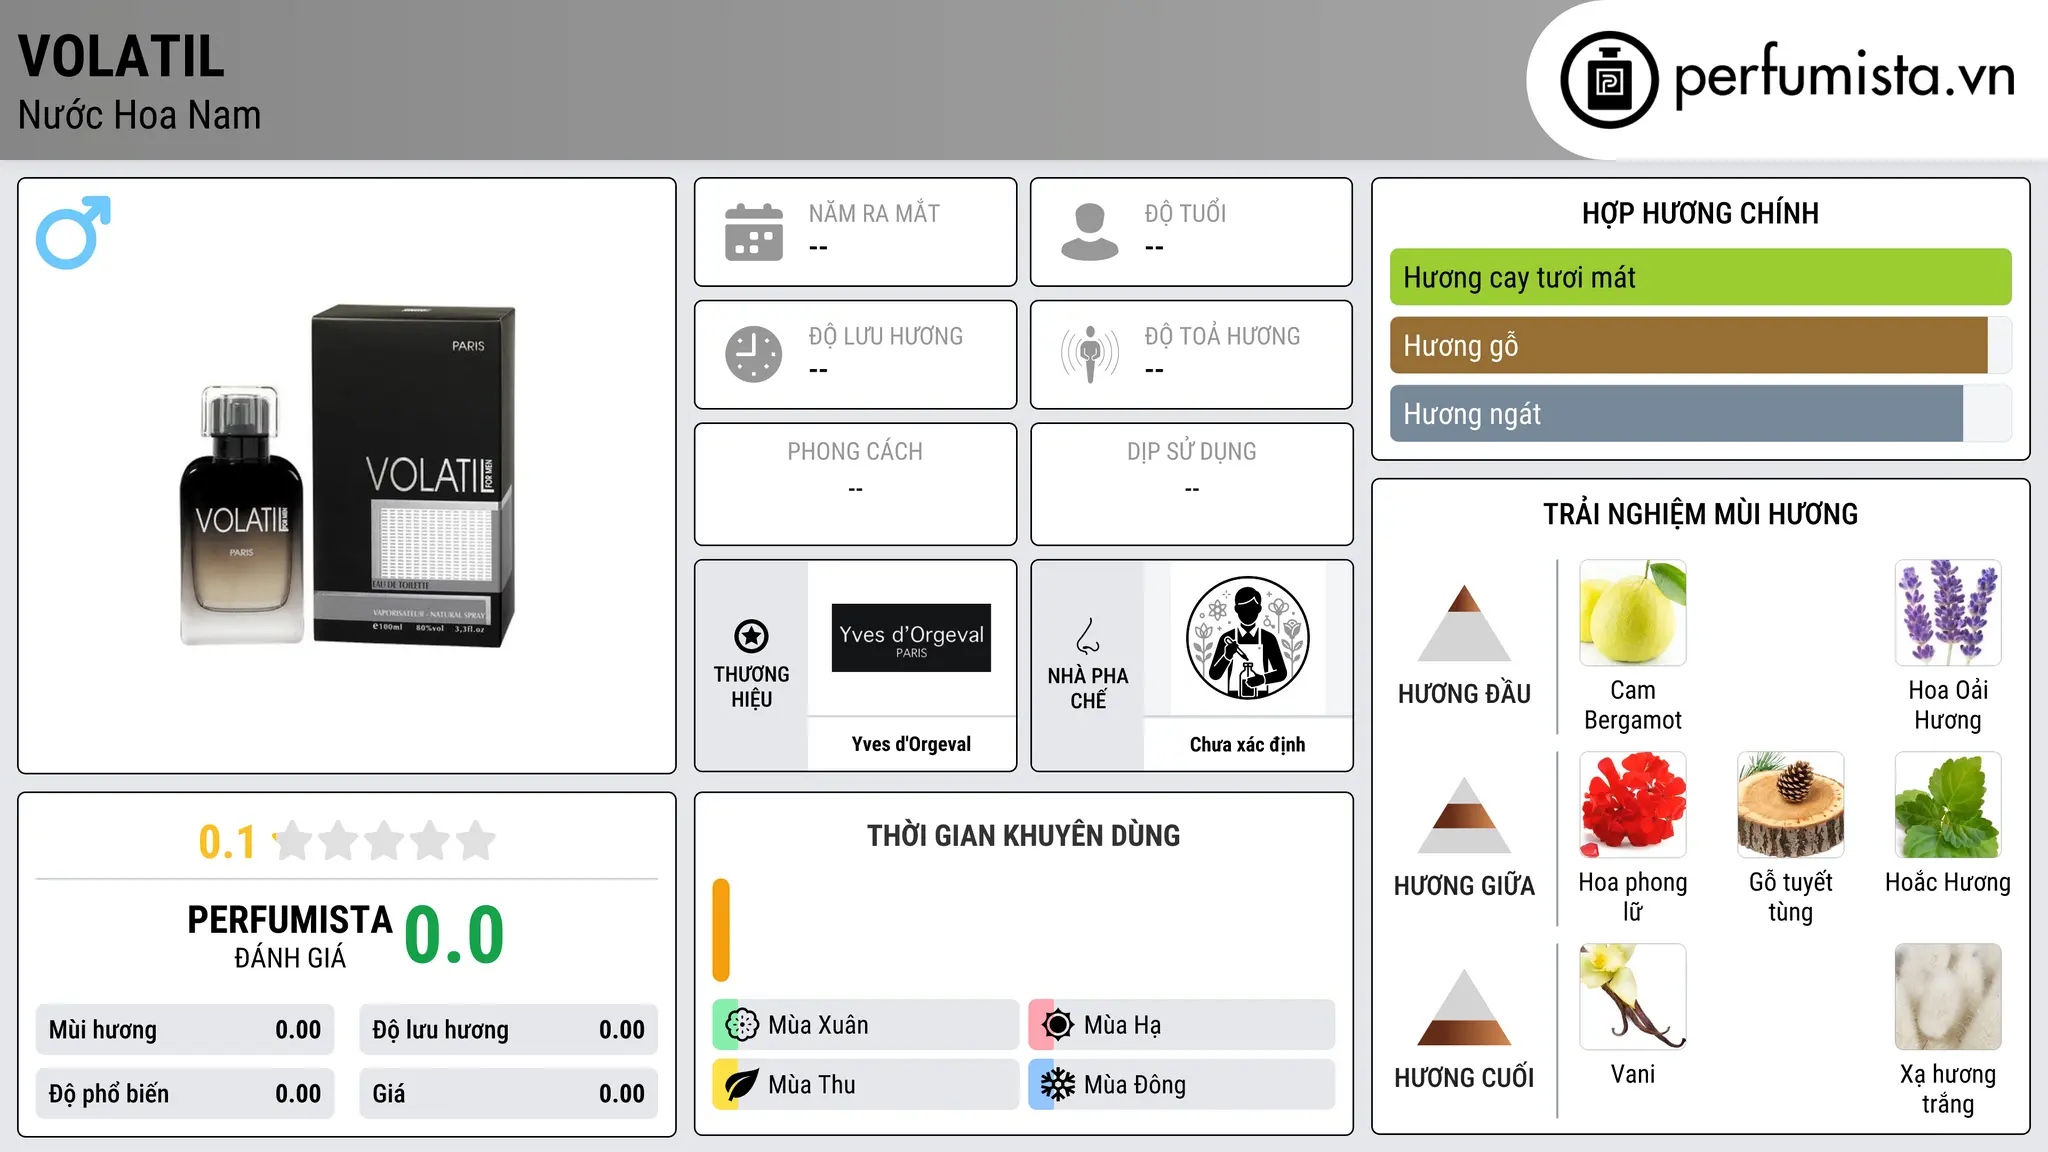Select the green Hương cay tươi mát bar
This screenshot has width=2048, height=1152.
pos(1700,277)
